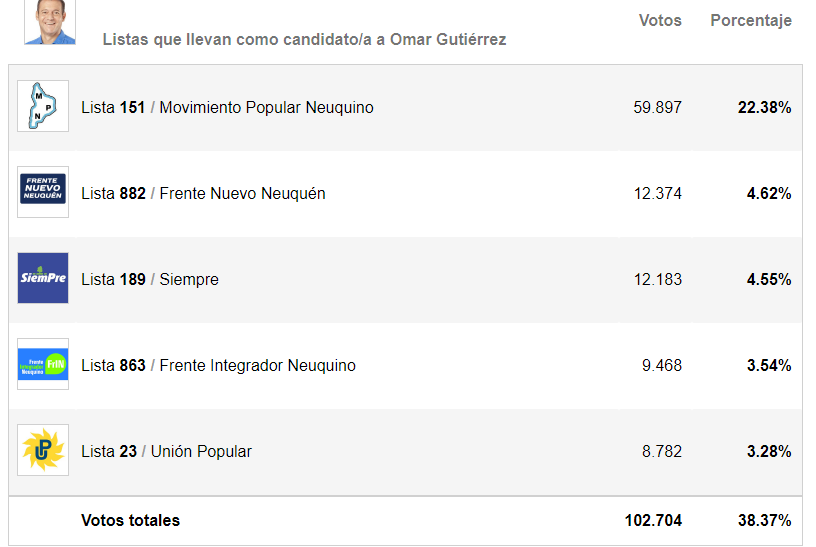
Task: Select Lista 23 Unión Popular text
Action: [167, 451]
